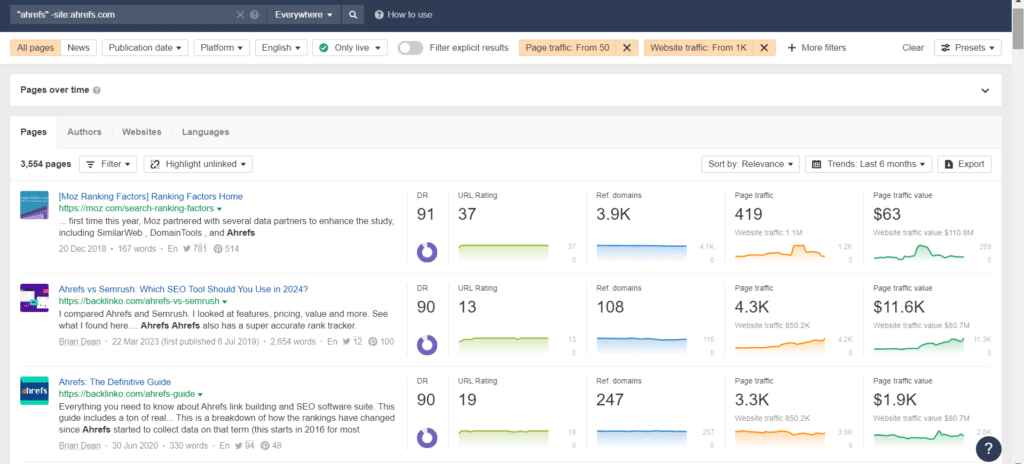The image size is (1024, 464).
Task: Switch to the Websites tab
Action: [142, 131]
